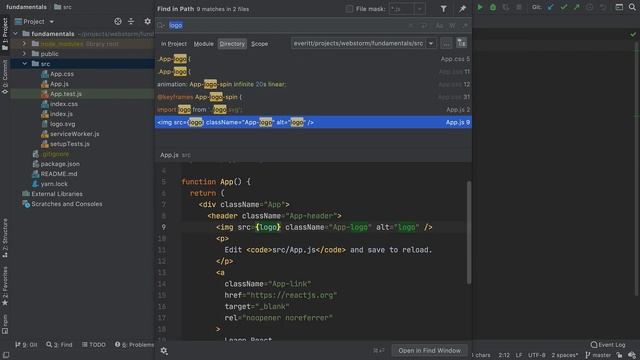Image resolution: width=640 pixels, height=360 pixels.
Task: Select the import logo result in App.js 2
Action: [x=313, y=109]
